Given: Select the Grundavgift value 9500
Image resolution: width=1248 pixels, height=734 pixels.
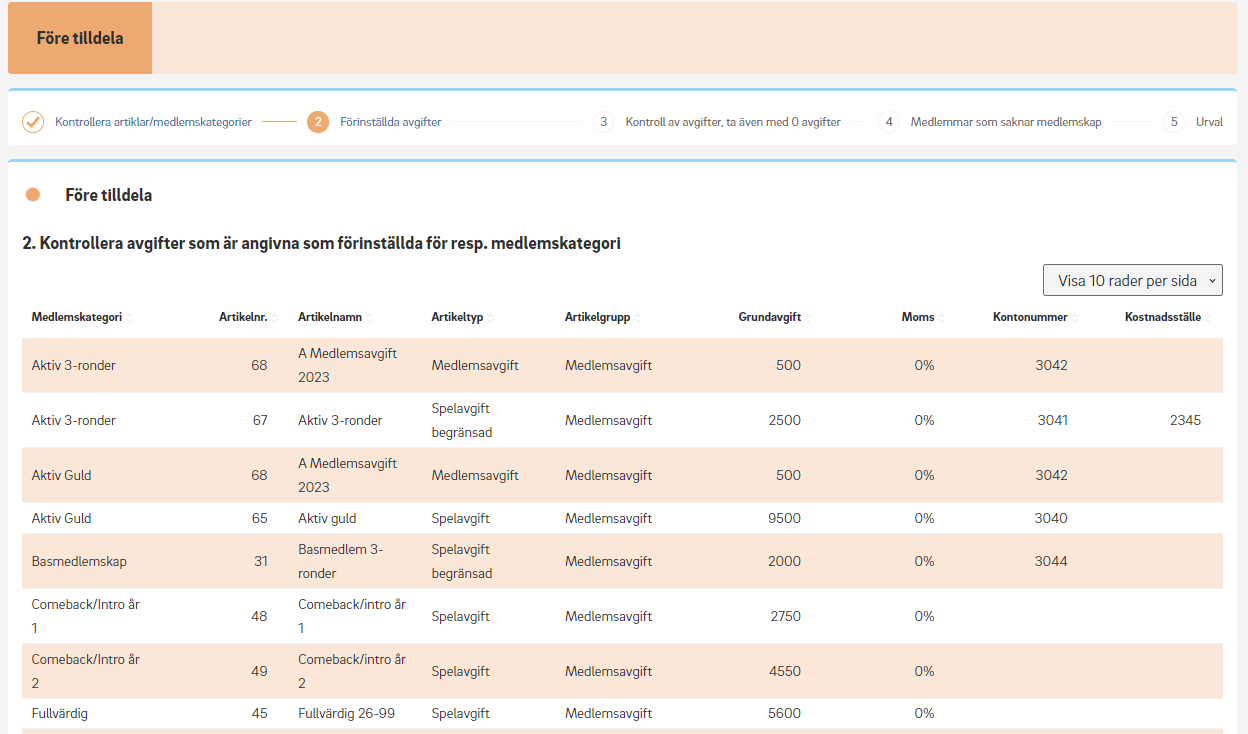Looking at the screenshot, I should click(785, 519).
